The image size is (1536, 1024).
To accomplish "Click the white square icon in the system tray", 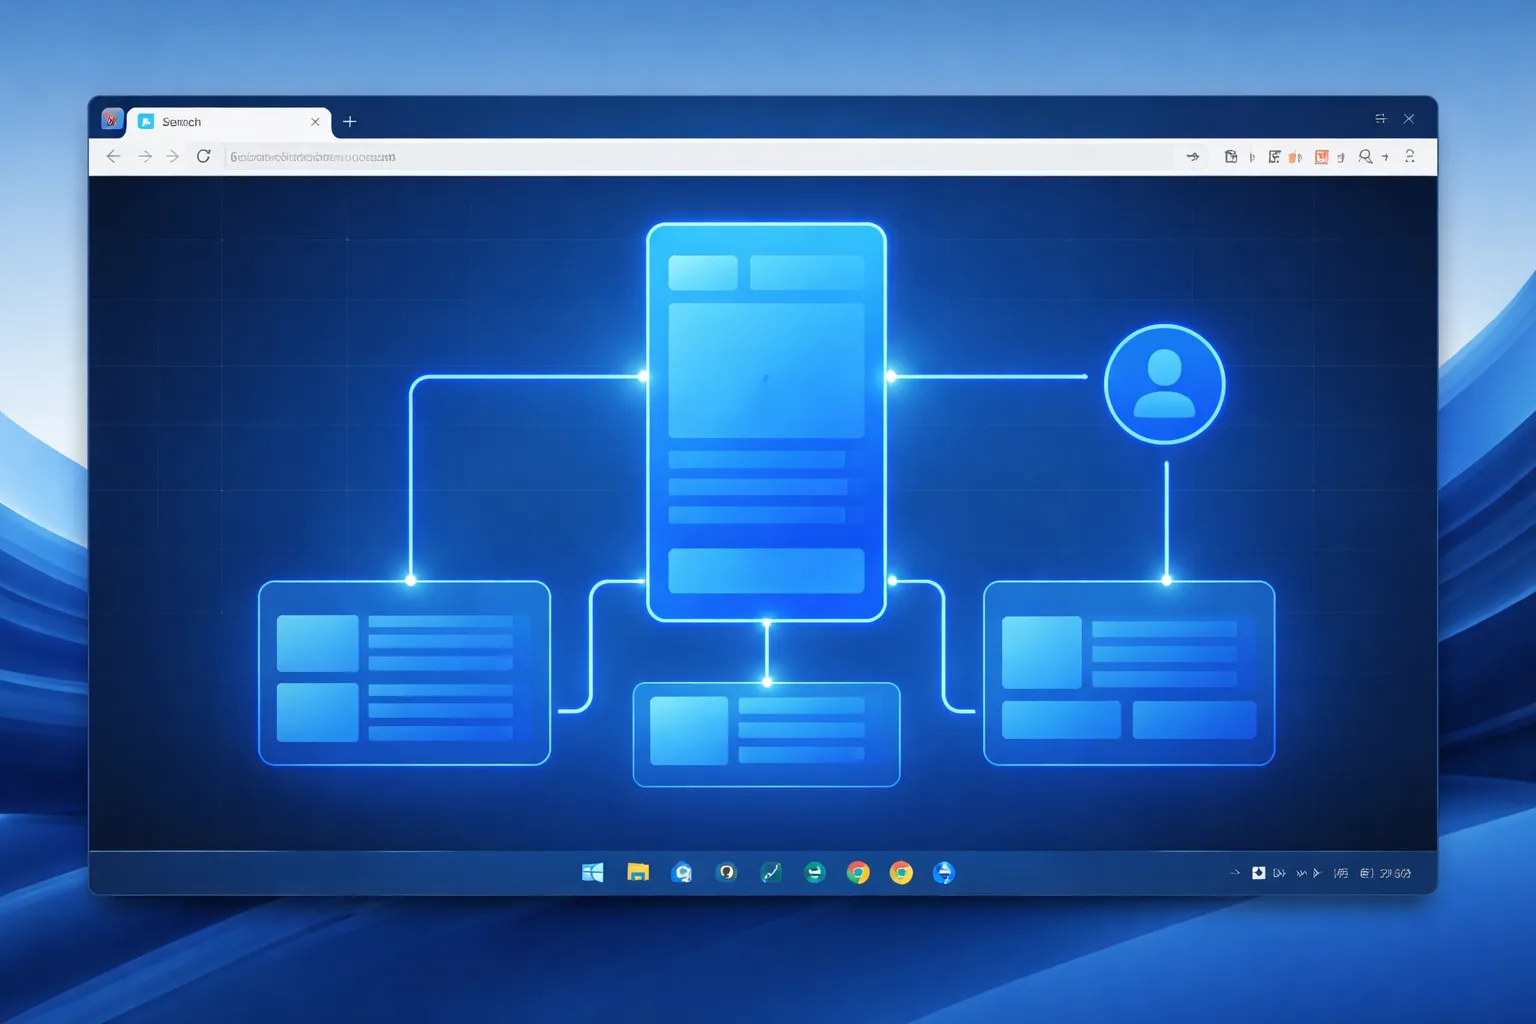I will click(x=1259, y=873).
